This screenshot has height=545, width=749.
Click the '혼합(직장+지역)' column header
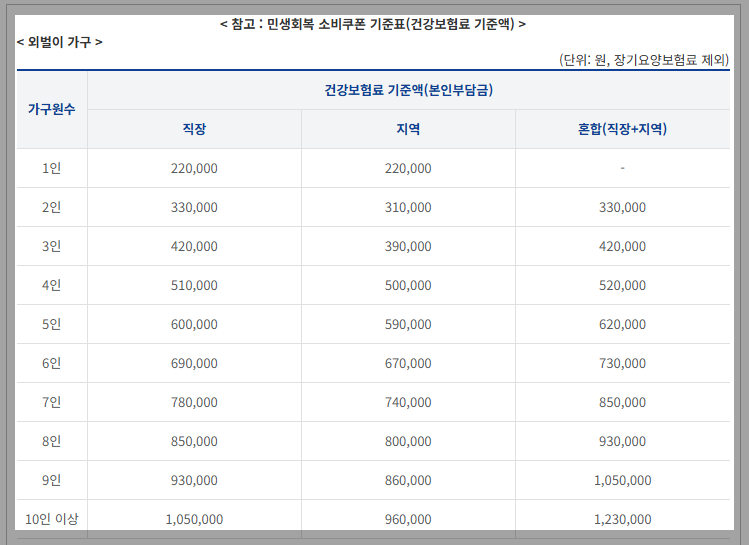point(622,129)
